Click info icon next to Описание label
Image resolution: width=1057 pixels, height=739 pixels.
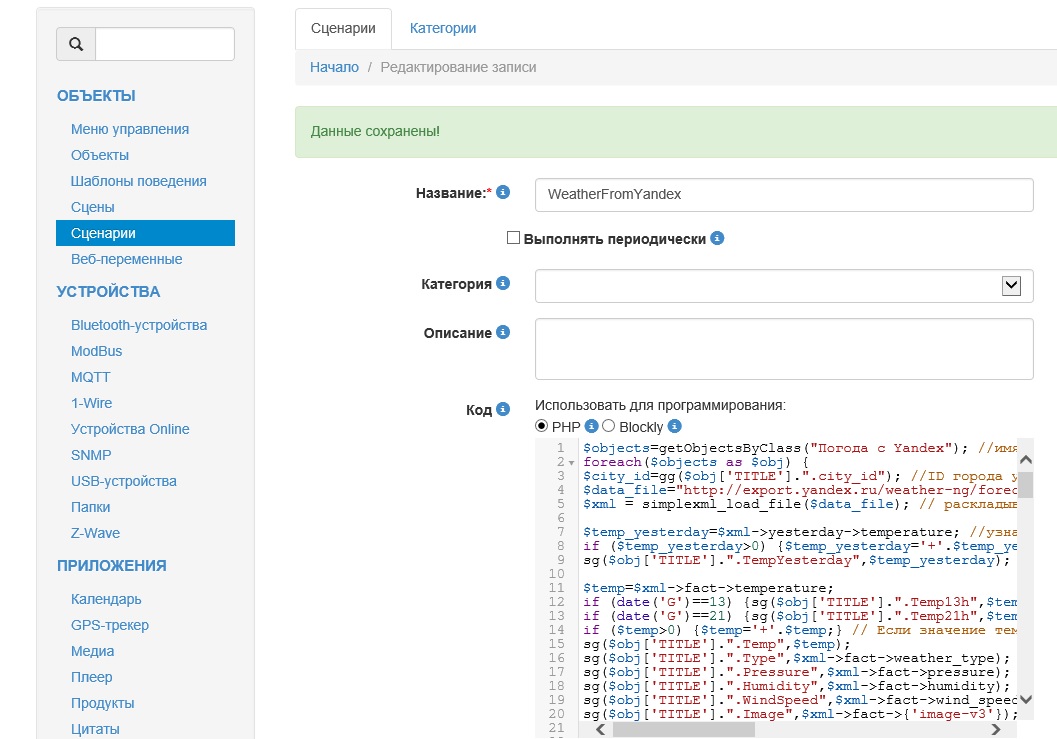point(503,332)
